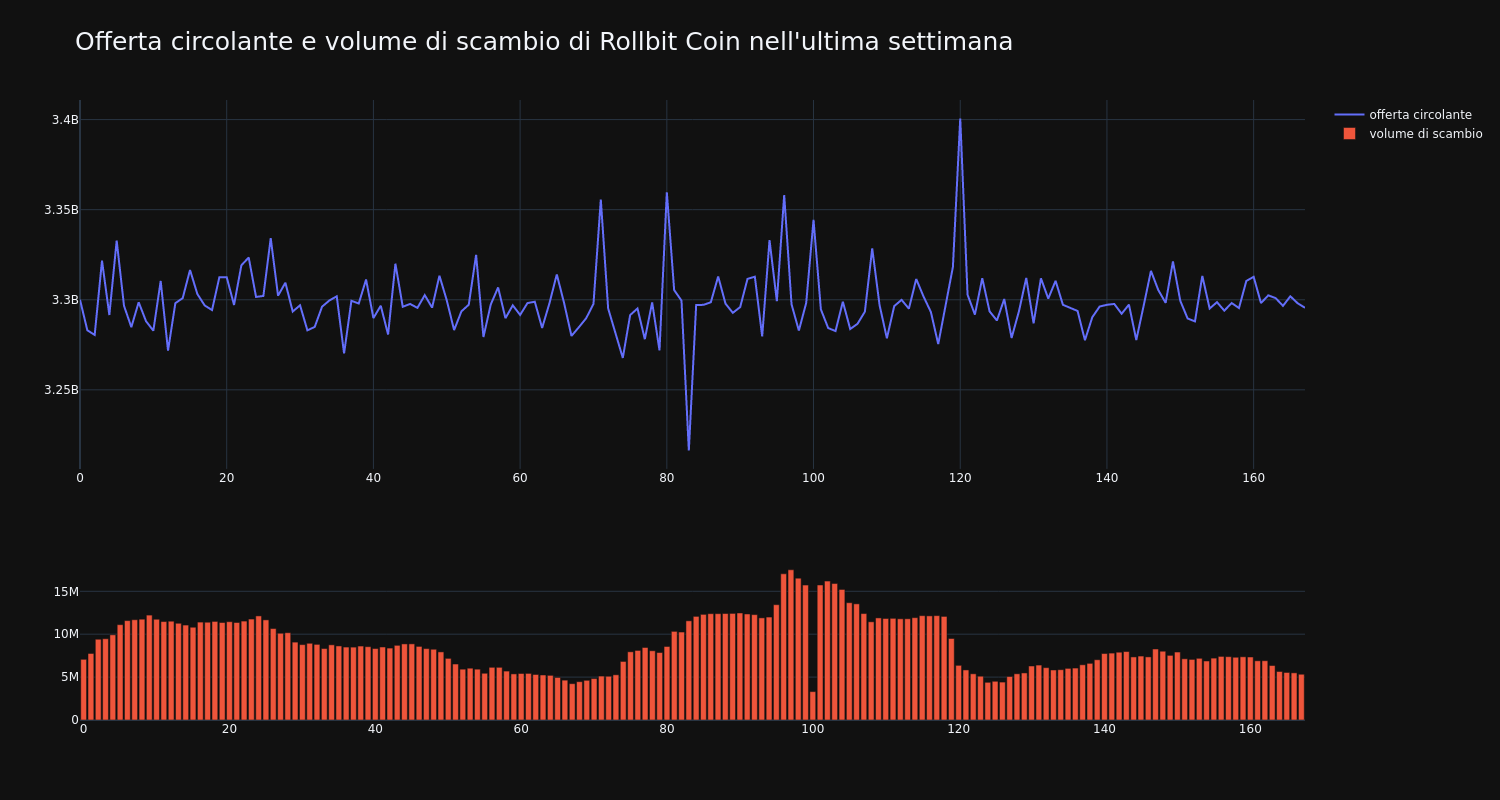
Task: Toggle the 'offerta circolante' legend entry
Action: point(1409,115)
